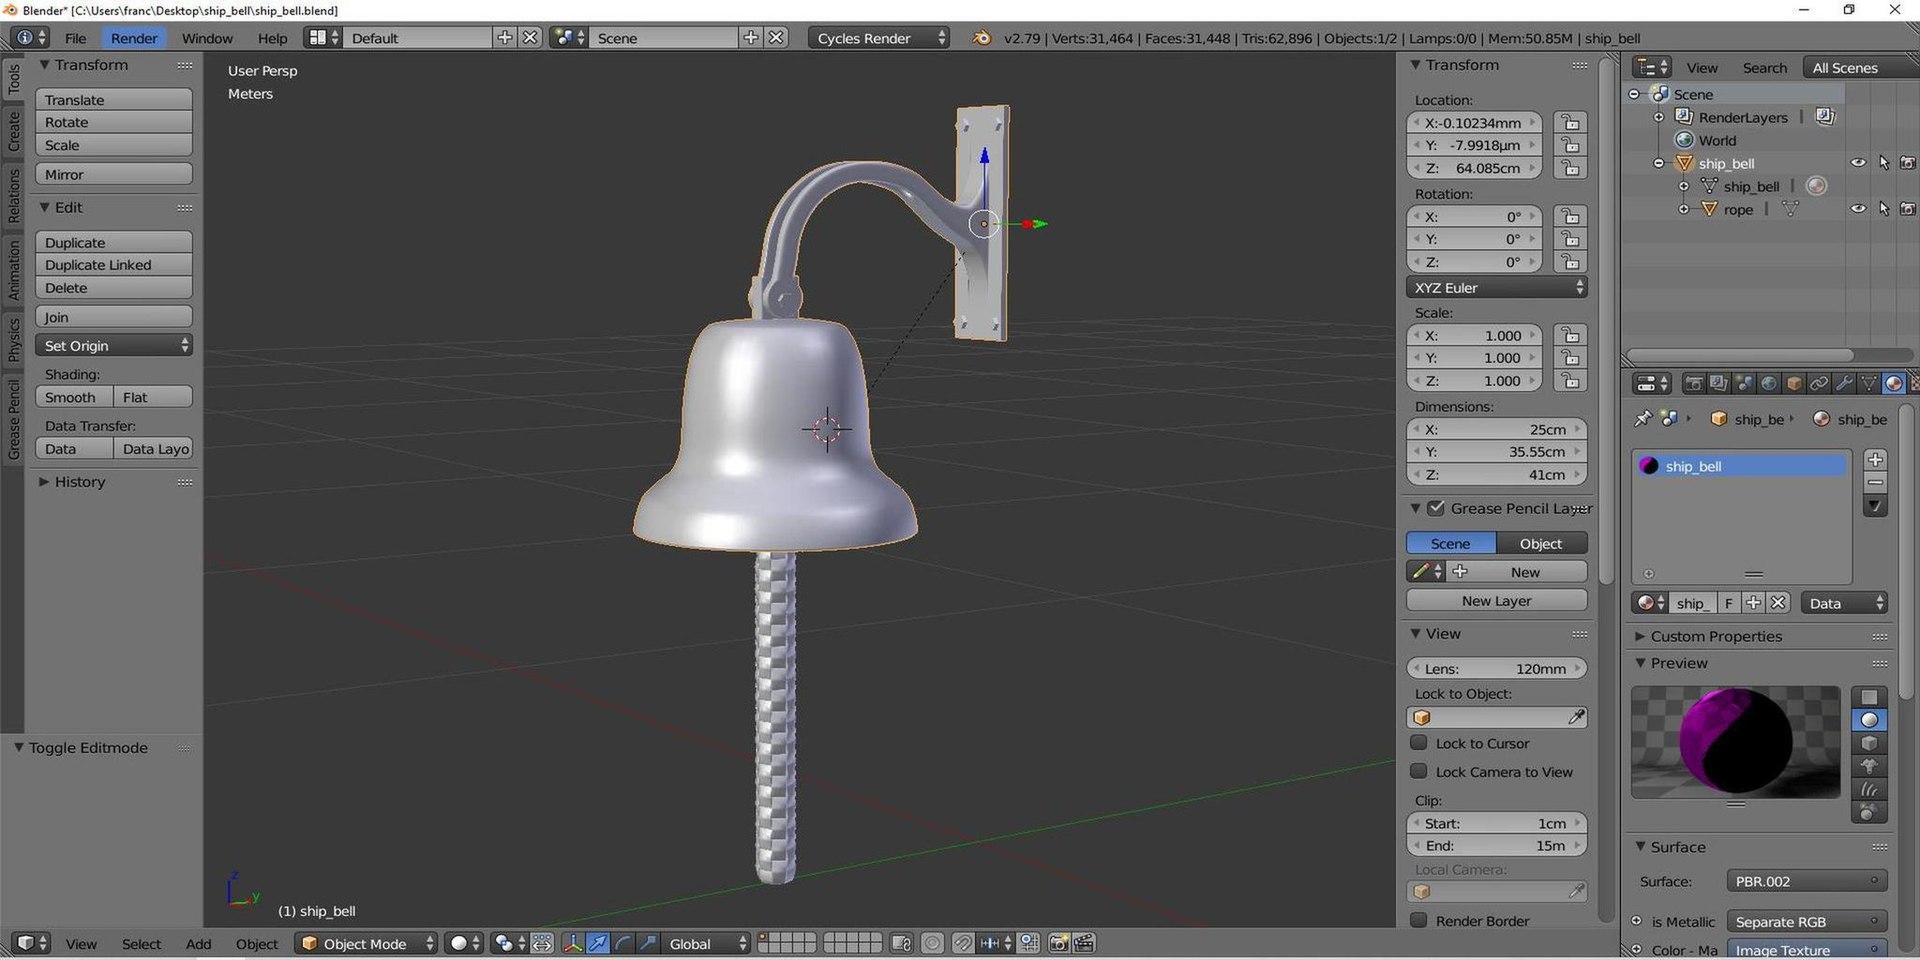Enable Lock Camera to View checkbox
Viewport: 1920px width, 960px height.
[1418, 771]
